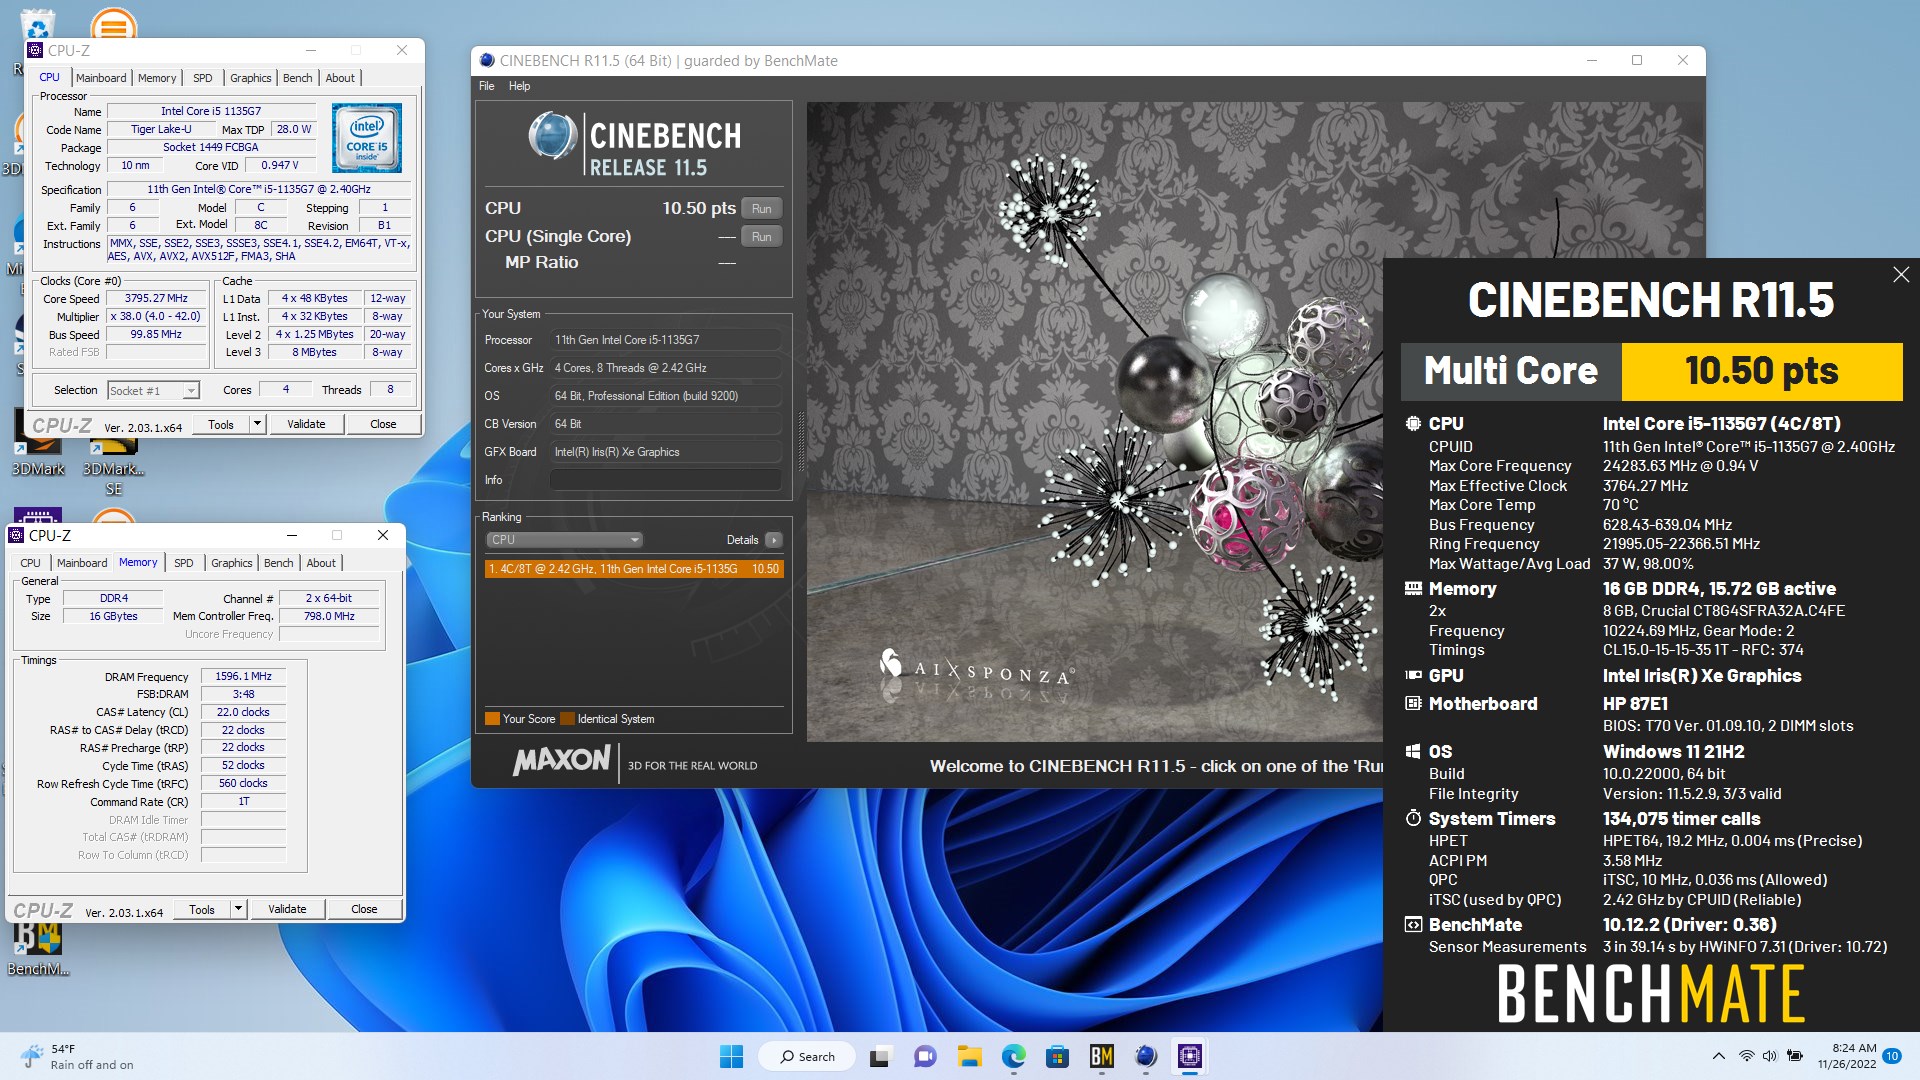Click the taskbar Search box
This screenshot has height=1080, width=1920.
point(806,1056)
